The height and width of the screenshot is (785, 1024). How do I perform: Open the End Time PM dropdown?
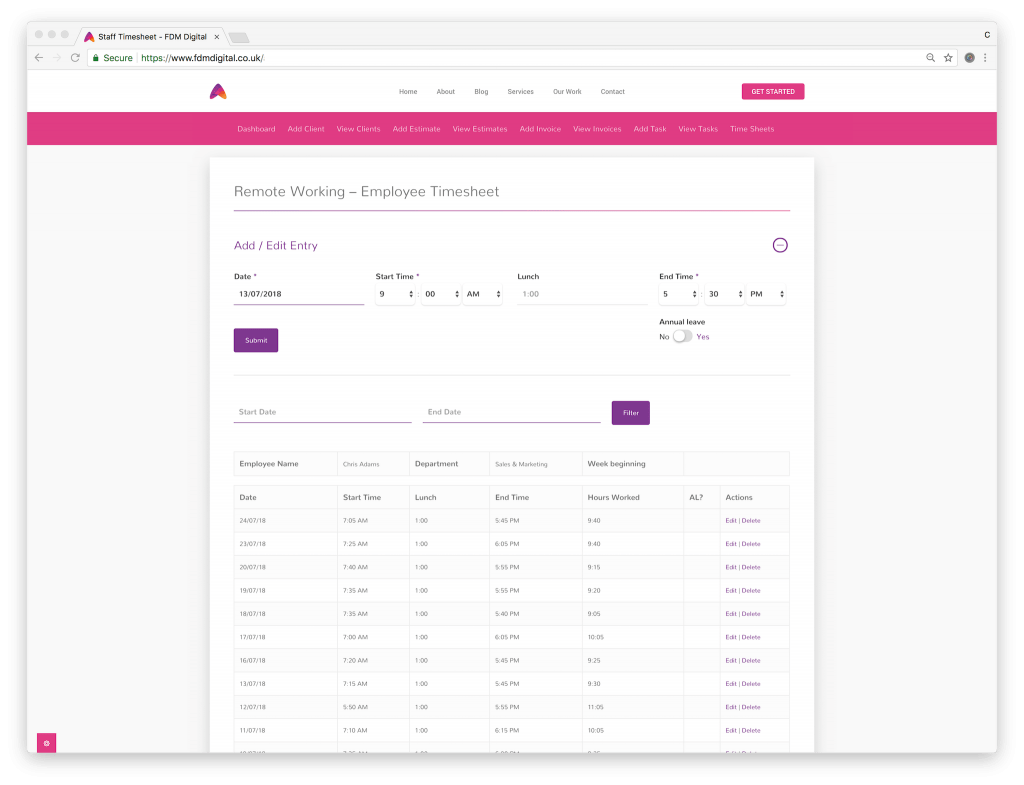coord(764,294)
